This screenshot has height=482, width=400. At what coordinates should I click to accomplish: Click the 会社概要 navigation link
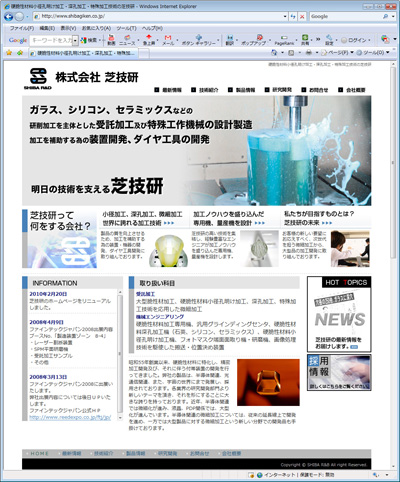[x=352, y=90]
